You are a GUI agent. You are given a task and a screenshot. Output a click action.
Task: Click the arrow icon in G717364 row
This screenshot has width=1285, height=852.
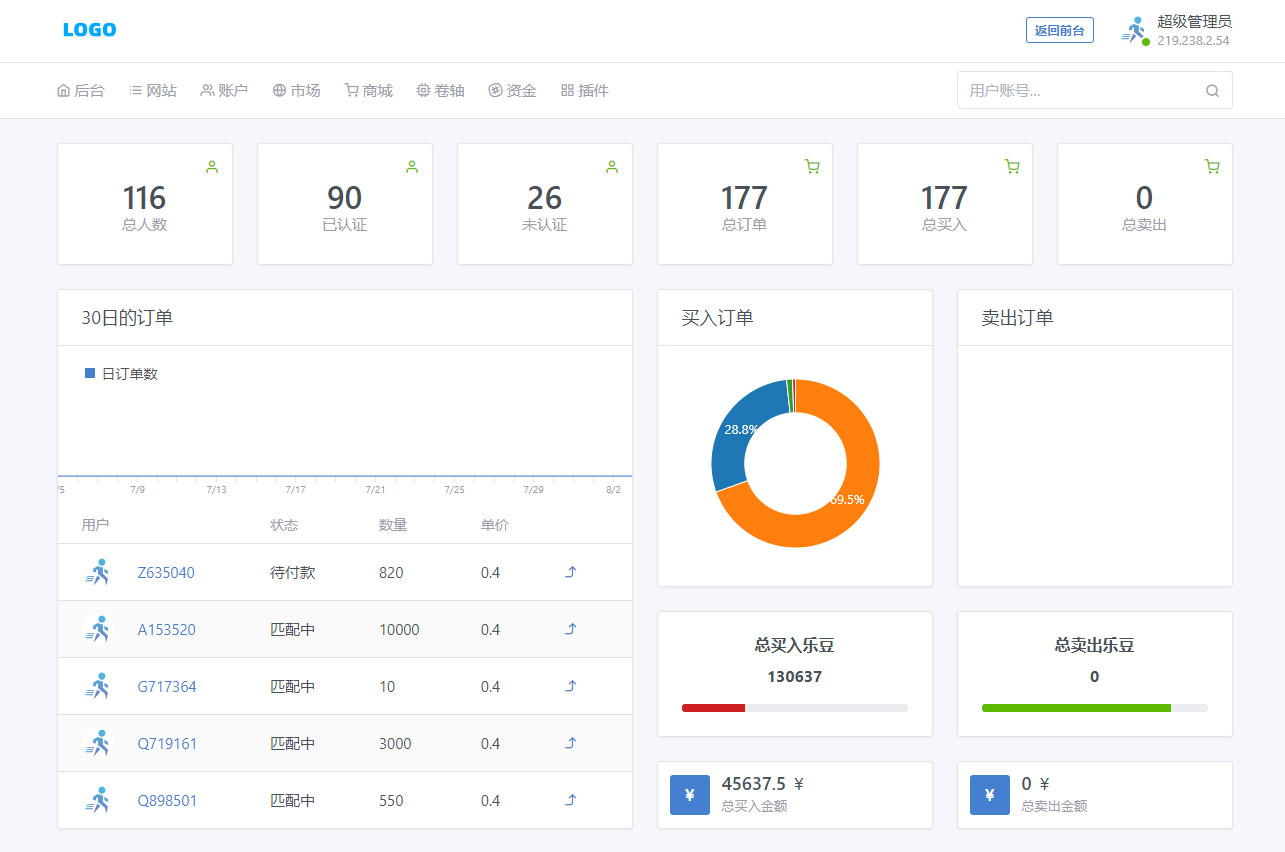[571, 686]
